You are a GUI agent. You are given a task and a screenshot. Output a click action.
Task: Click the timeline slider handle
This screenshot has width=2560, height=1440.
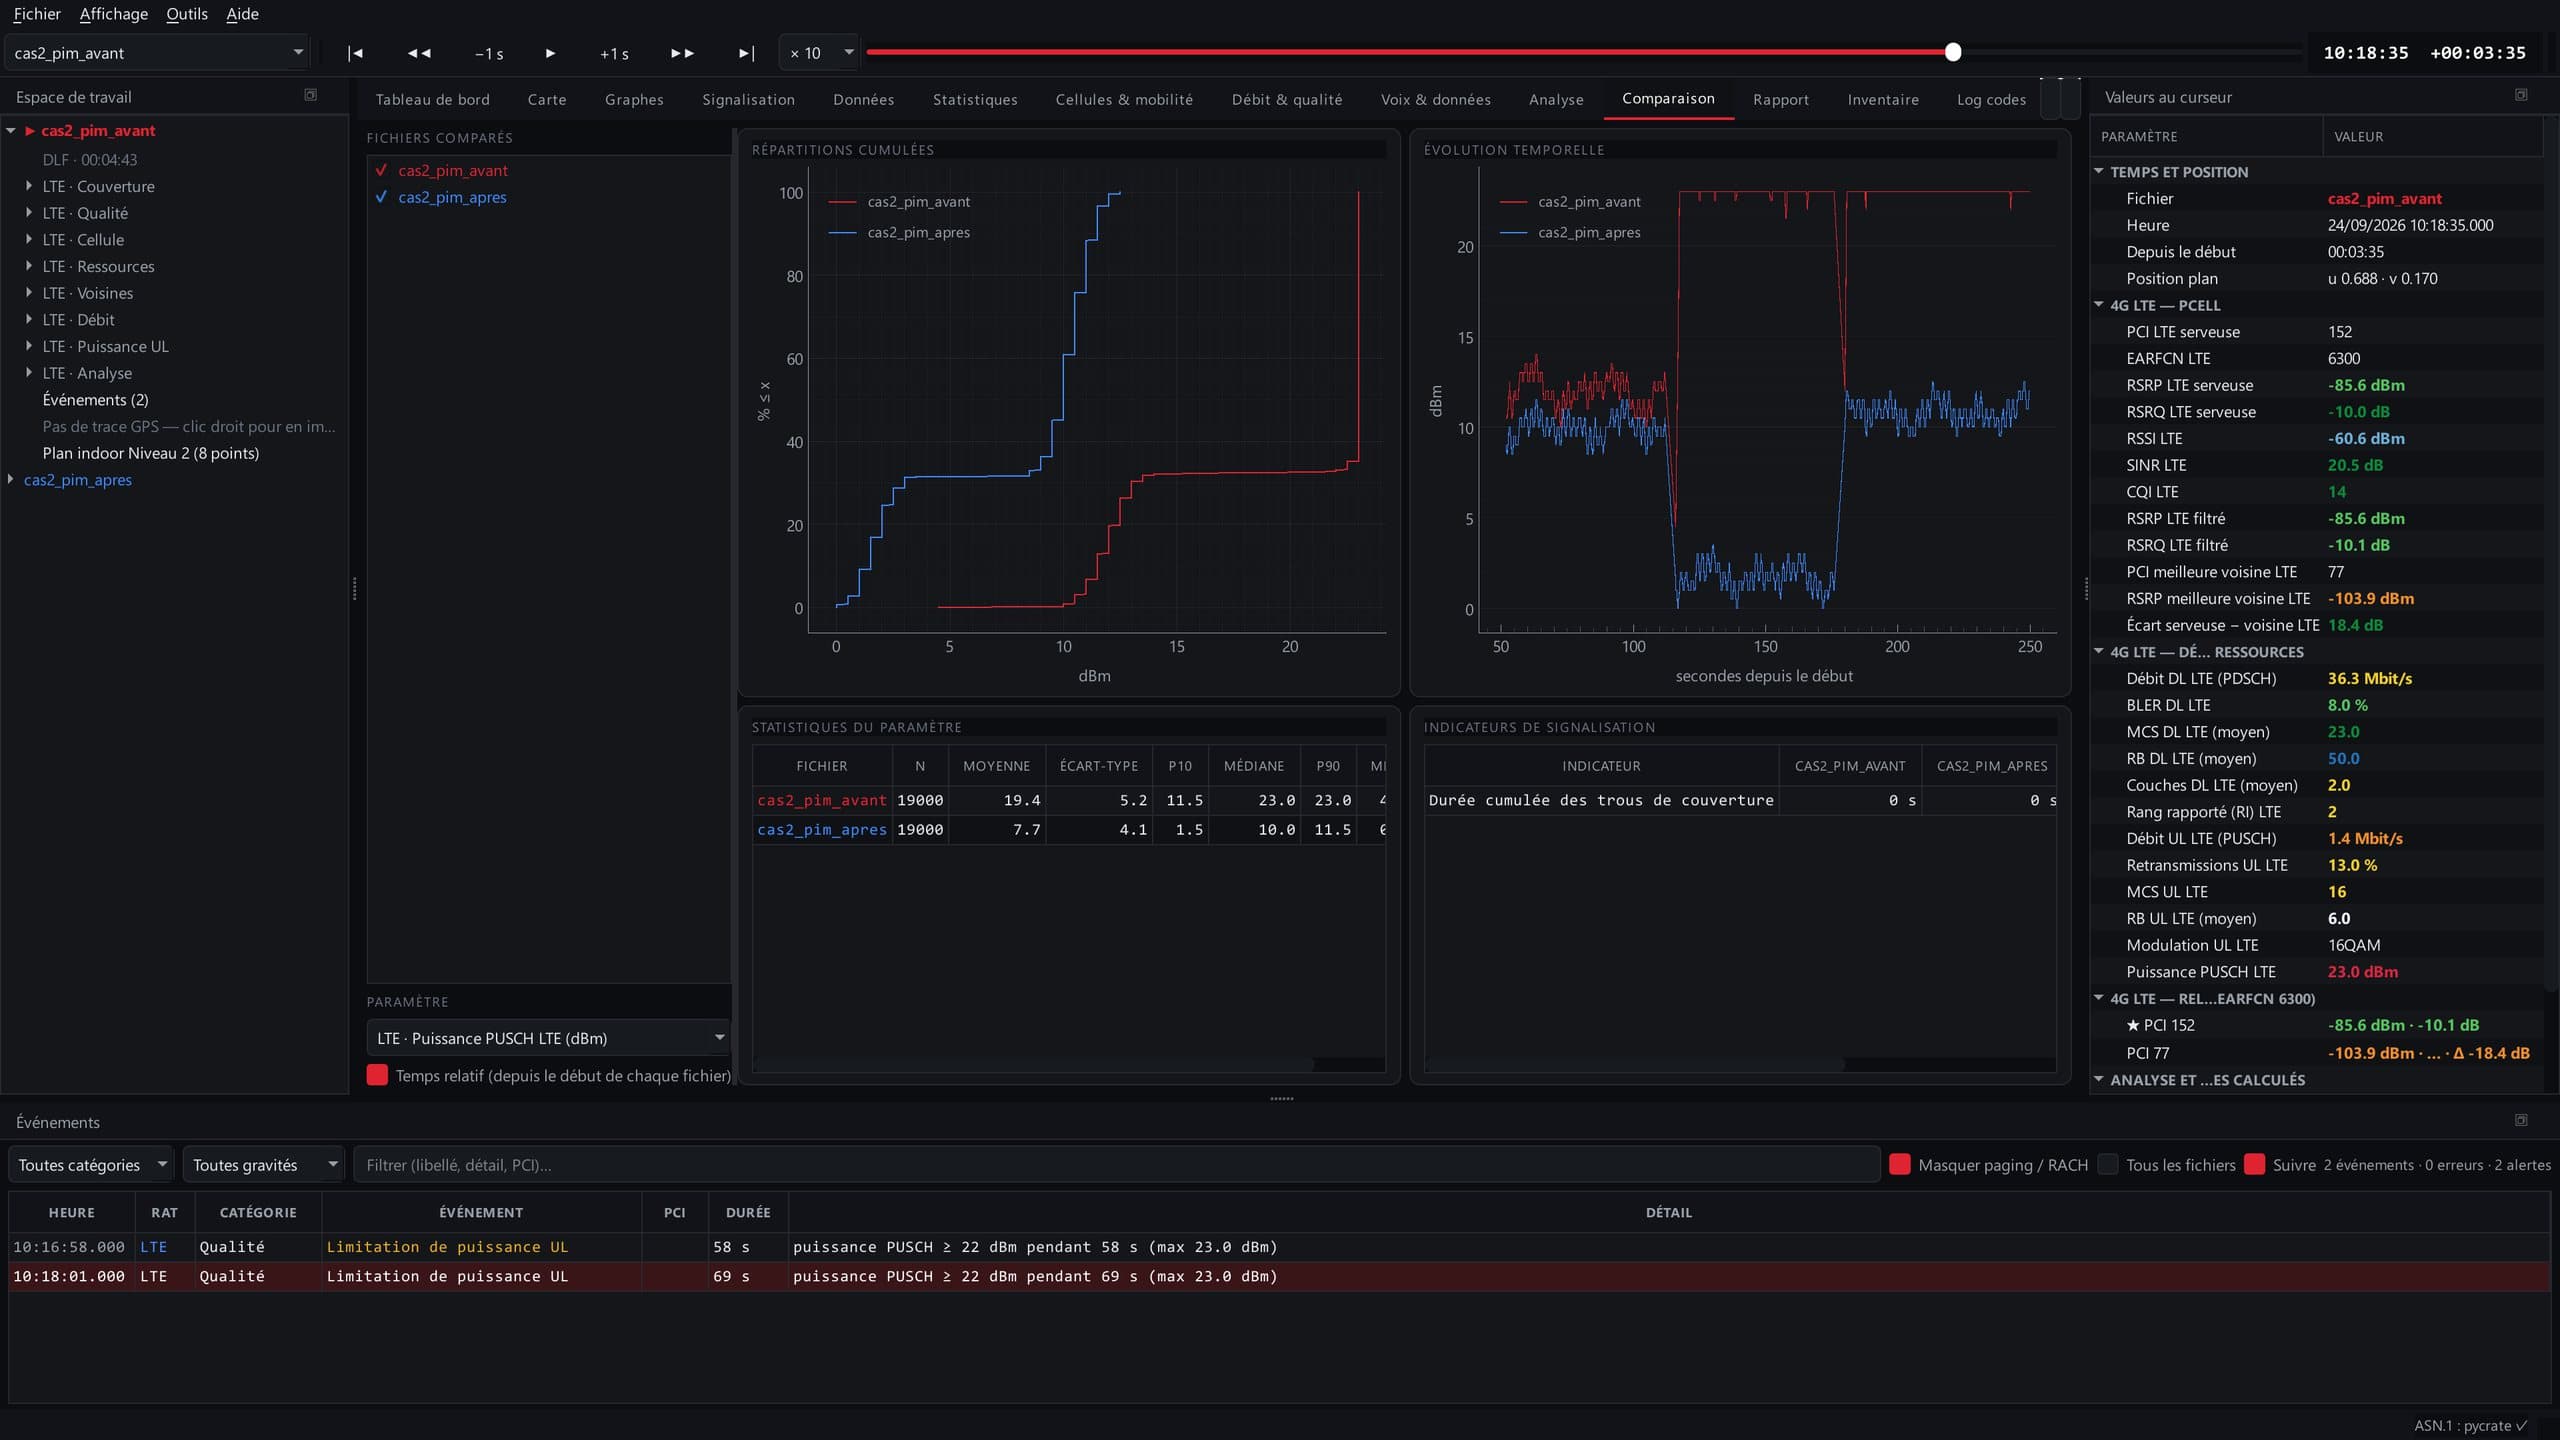pos(1953,52)
